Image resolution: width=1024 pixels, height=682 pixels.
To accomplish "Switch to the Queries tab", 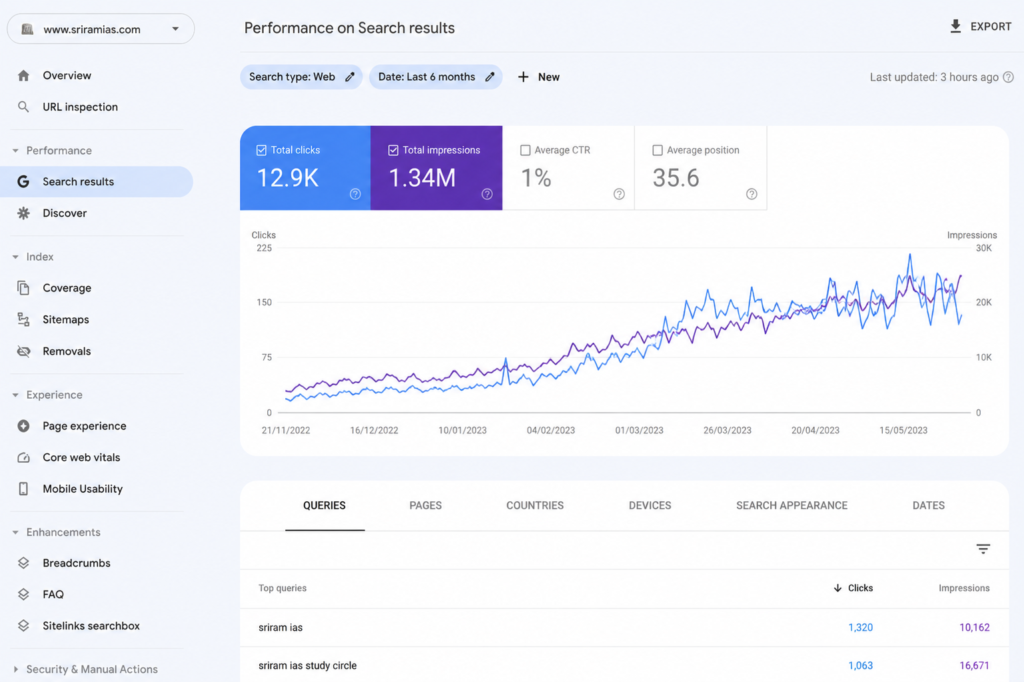I will pyautogui.click(x=325, y=506).
